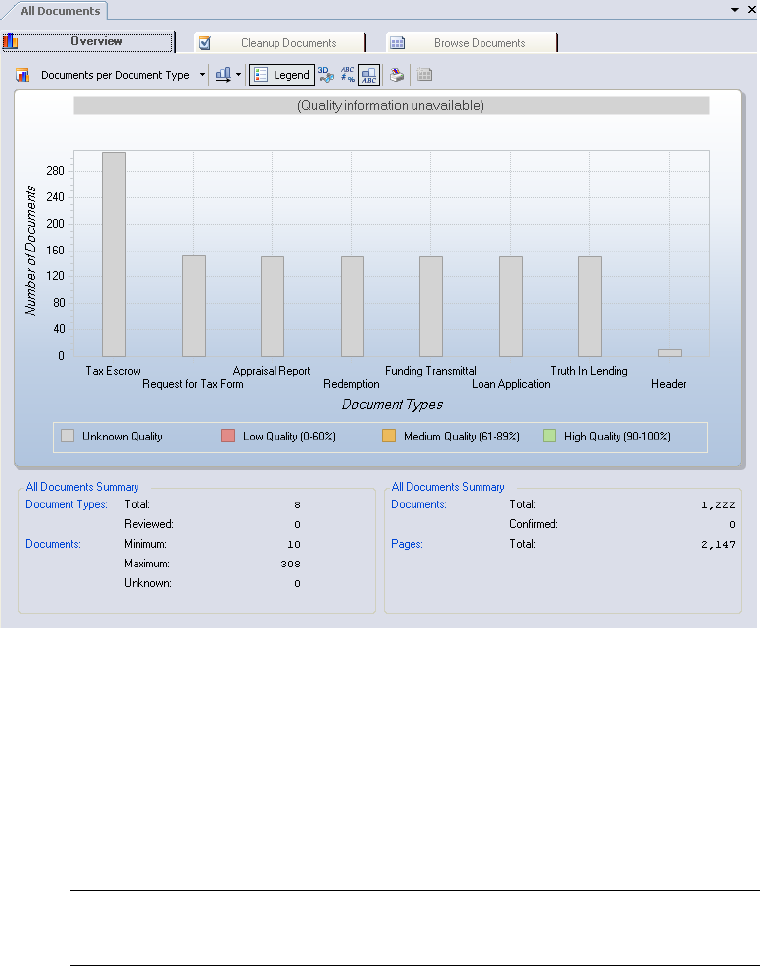Click the chart icon beside Documents per Document Type
The height and width of the screenshot is (966, 760).
[23, 75]
